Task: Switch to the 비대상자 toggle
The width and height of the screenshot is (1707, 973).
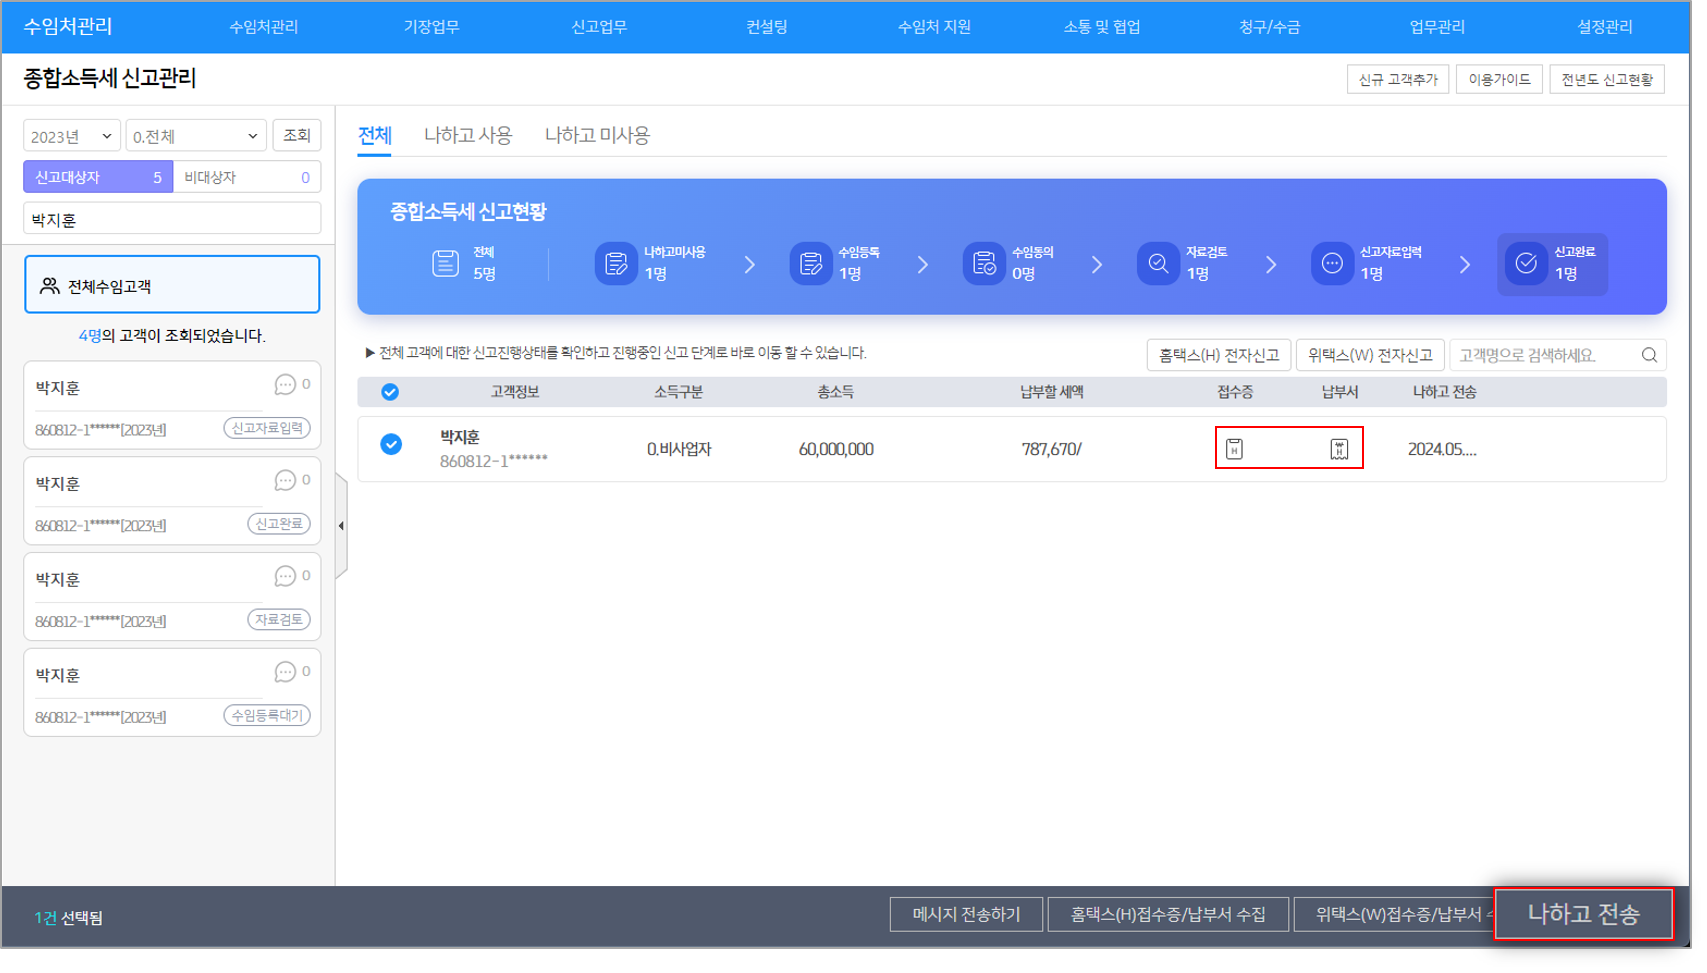Action: click(246, 177)
